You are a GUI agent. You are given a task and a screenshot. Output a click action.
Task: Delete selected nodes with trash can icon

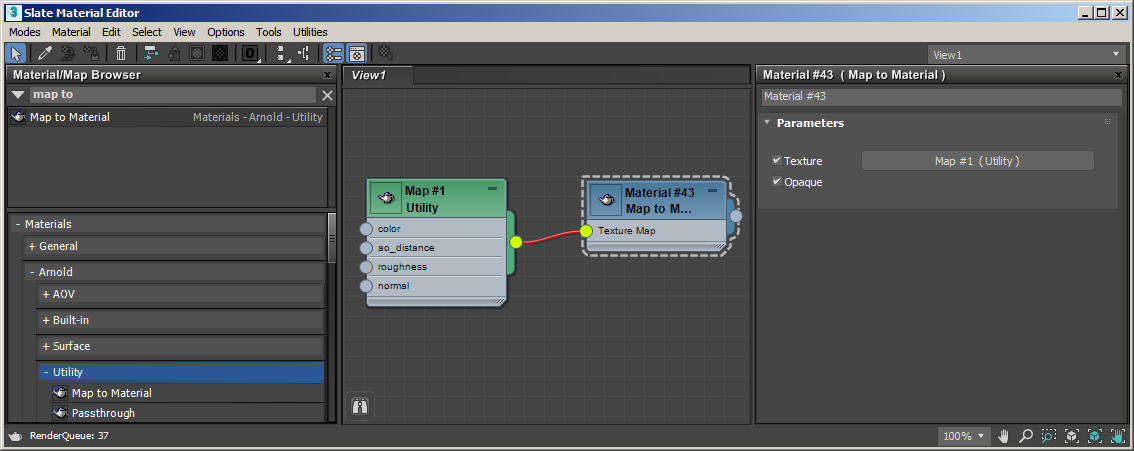(x=121, y=53)
